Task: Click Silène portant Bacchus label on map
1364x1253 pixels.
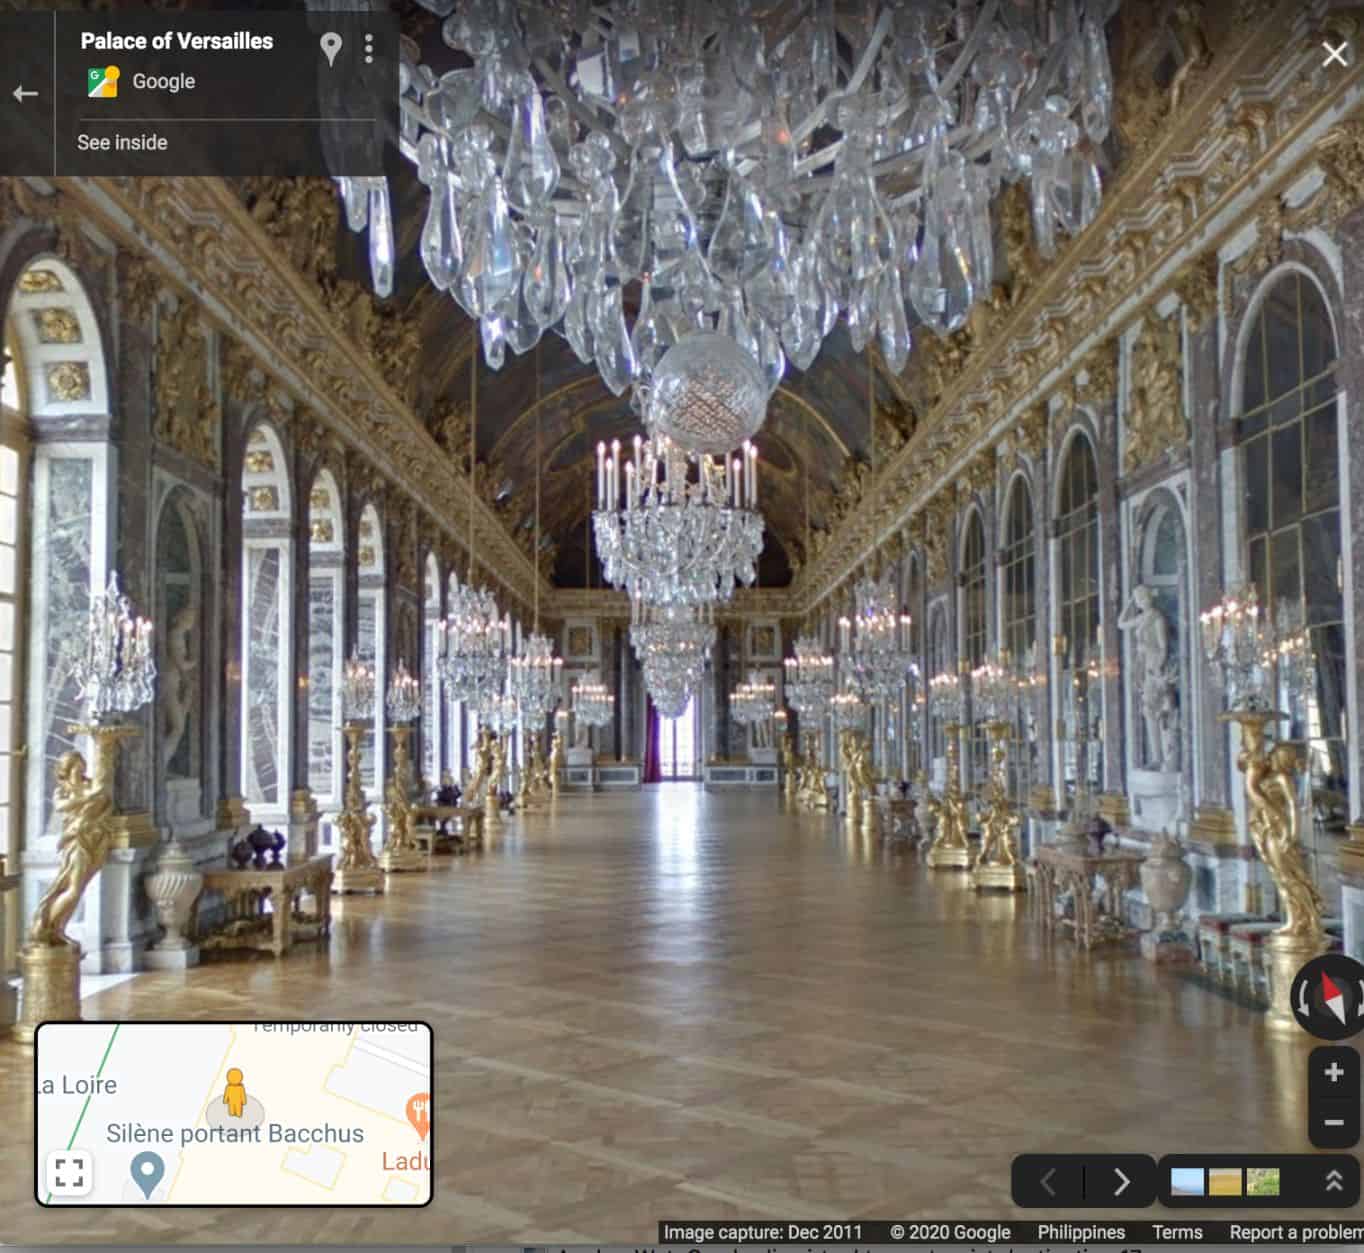Action: 235,1133
